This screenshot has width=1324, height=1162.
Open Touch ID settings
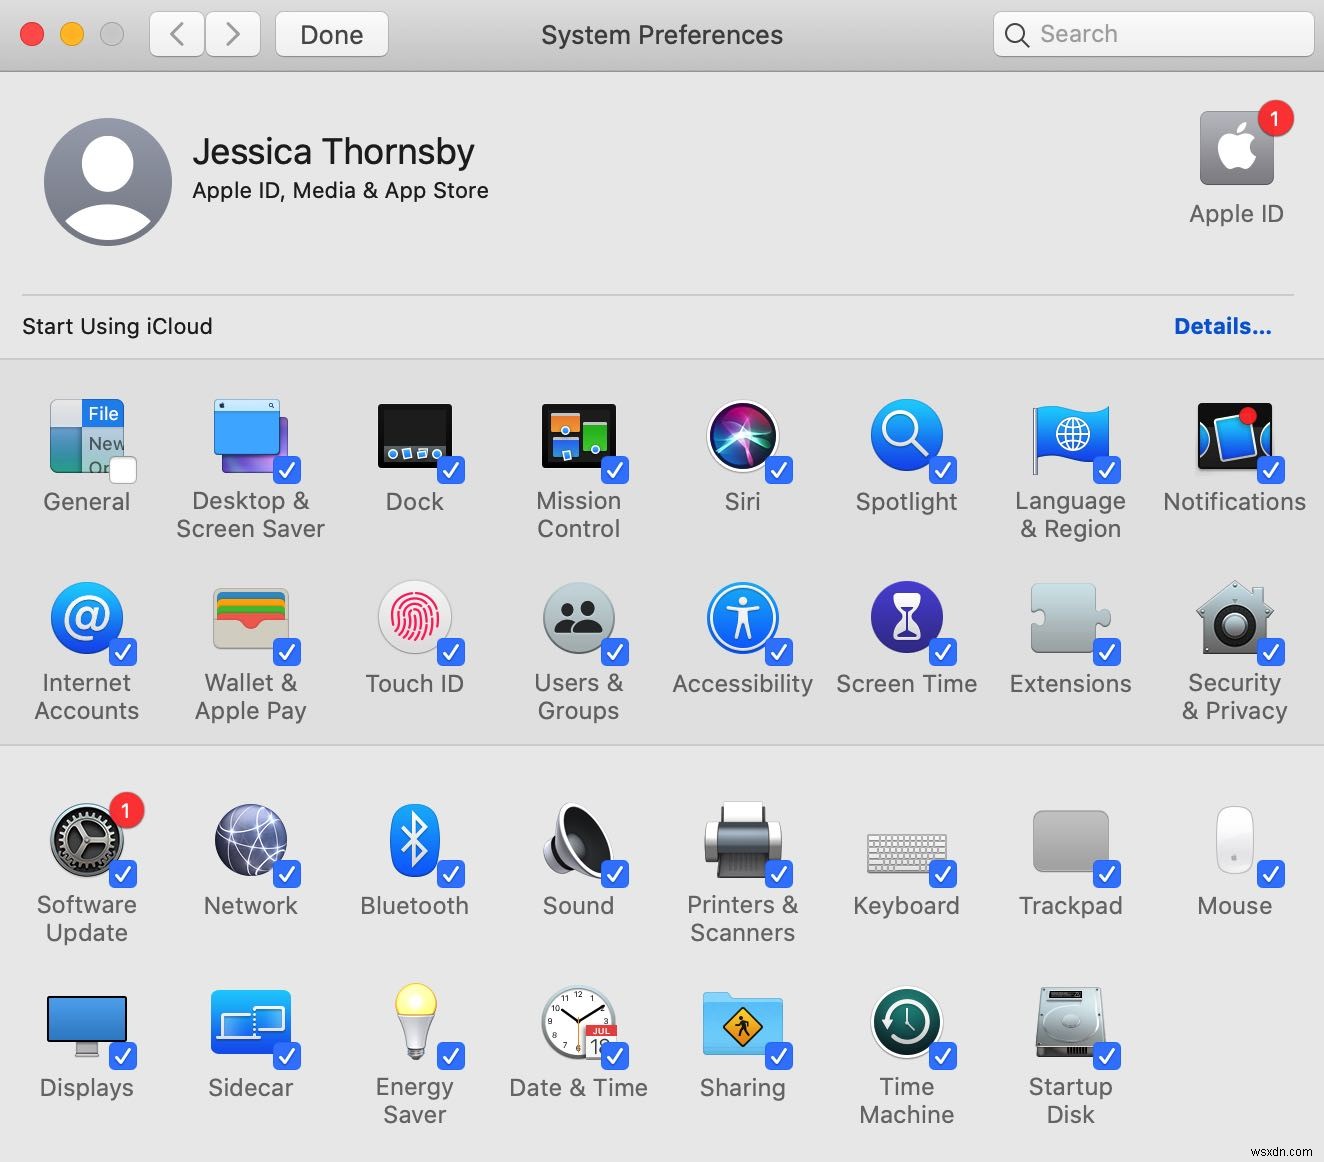(x=414, y=619)
